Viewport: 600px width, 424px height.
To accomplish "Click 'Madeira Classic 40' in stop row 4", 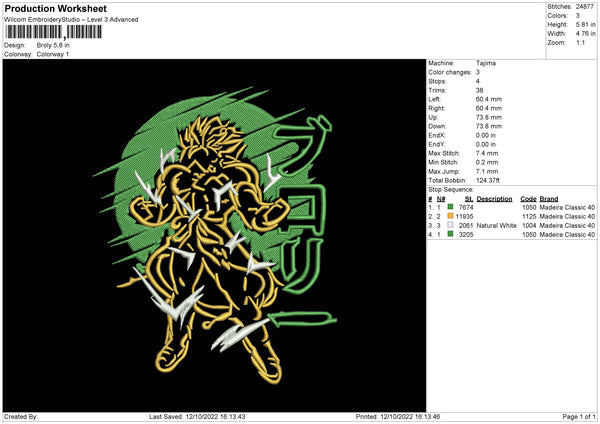I will point(567,235).
